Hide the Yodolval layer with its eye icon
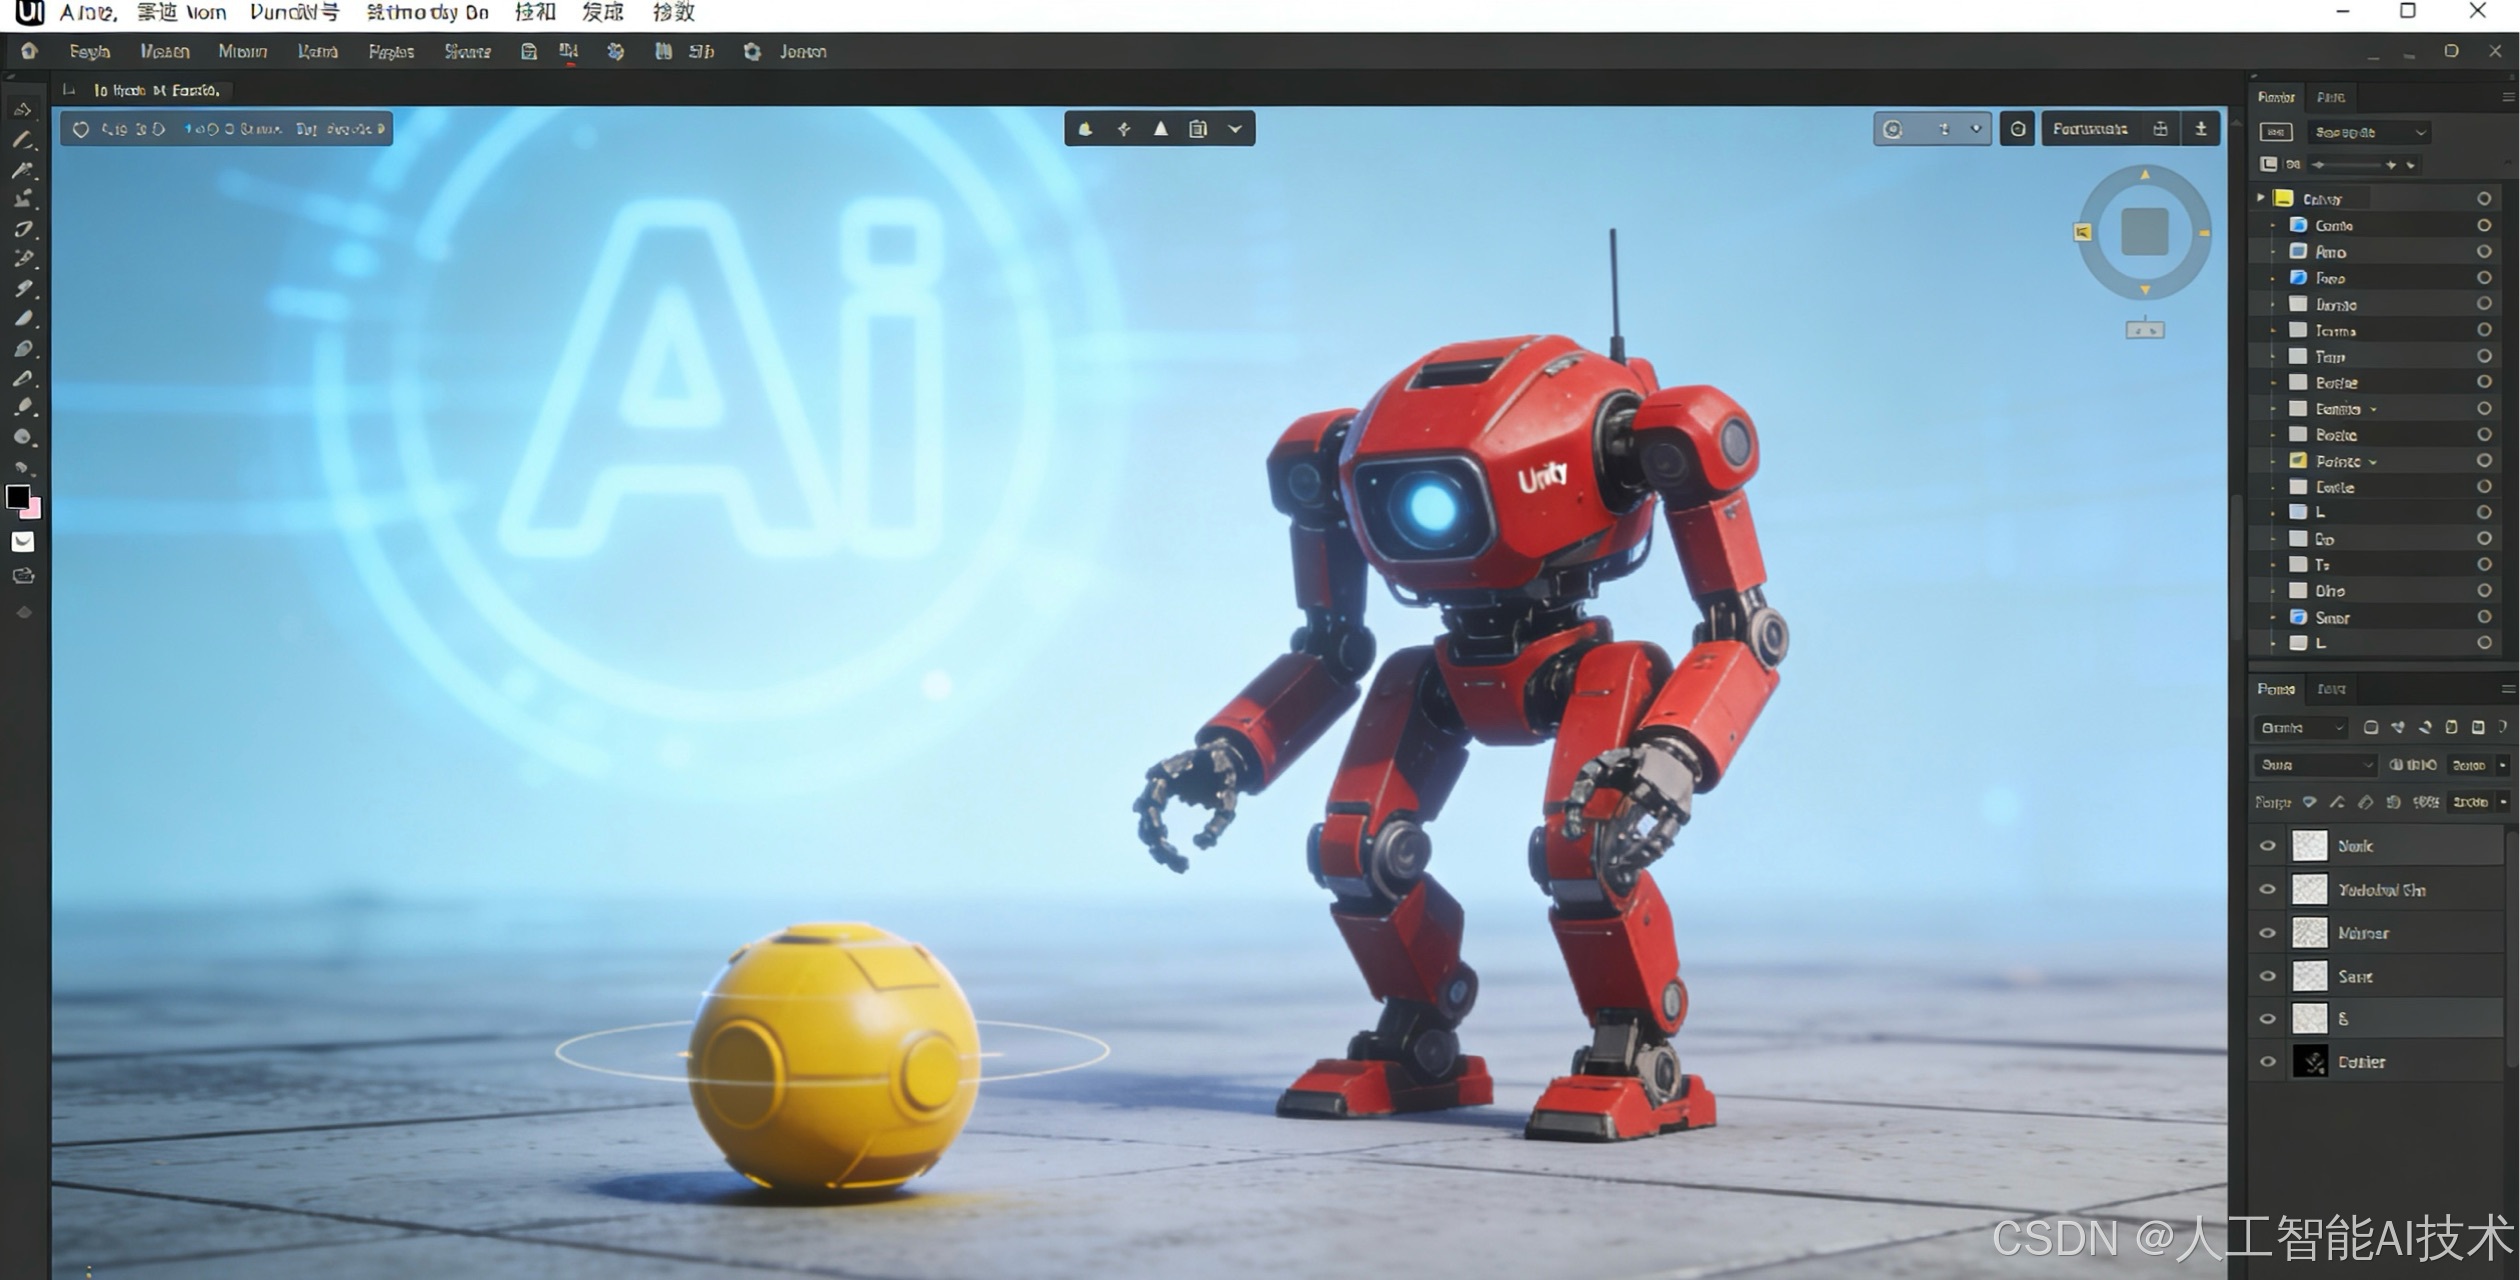Viewport: 2520px width, 1280px height. [2267, 889]
